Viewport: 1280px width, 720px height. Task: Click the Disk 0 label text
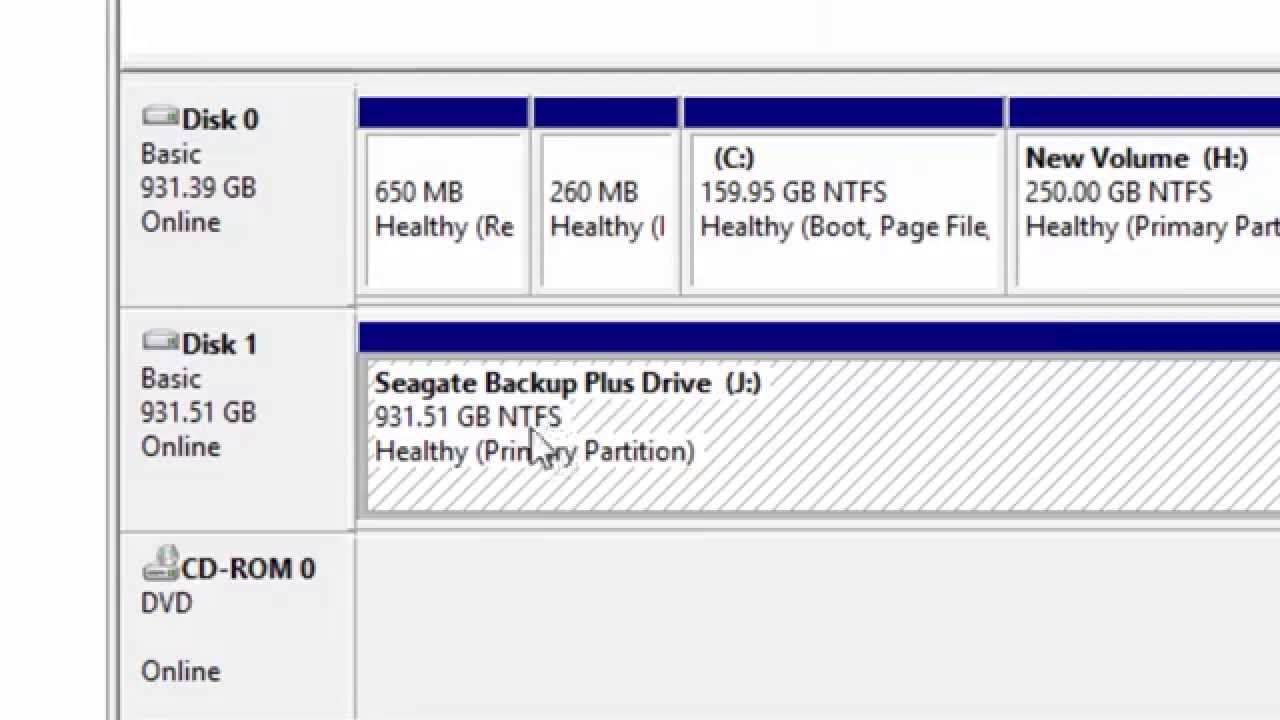[220, 120]
